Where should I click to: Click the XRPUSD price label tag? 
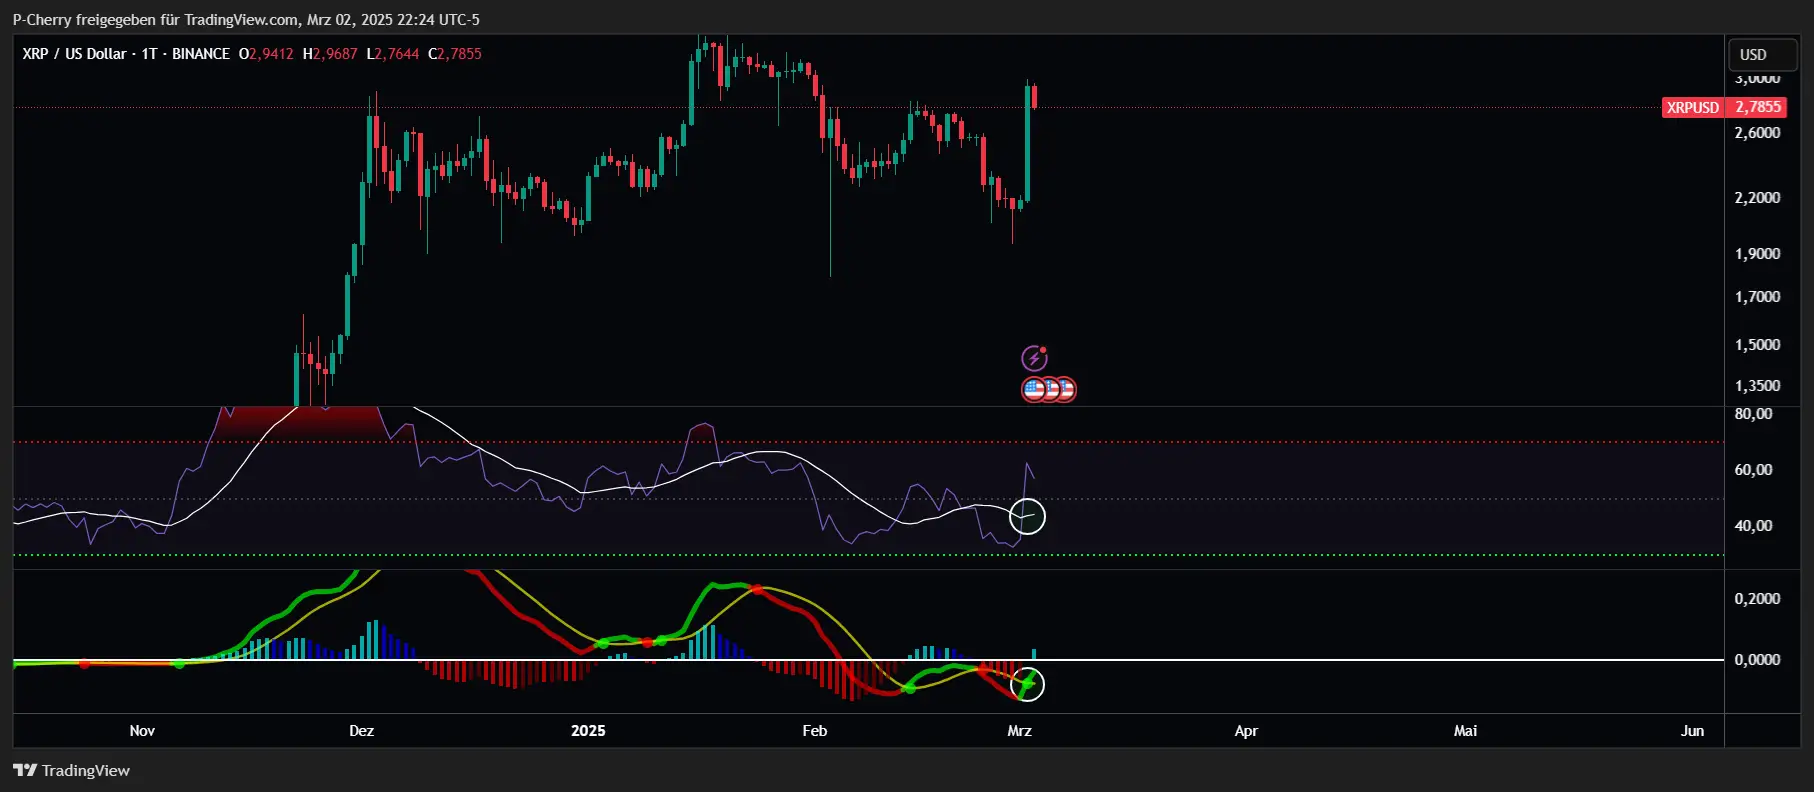1693,107
